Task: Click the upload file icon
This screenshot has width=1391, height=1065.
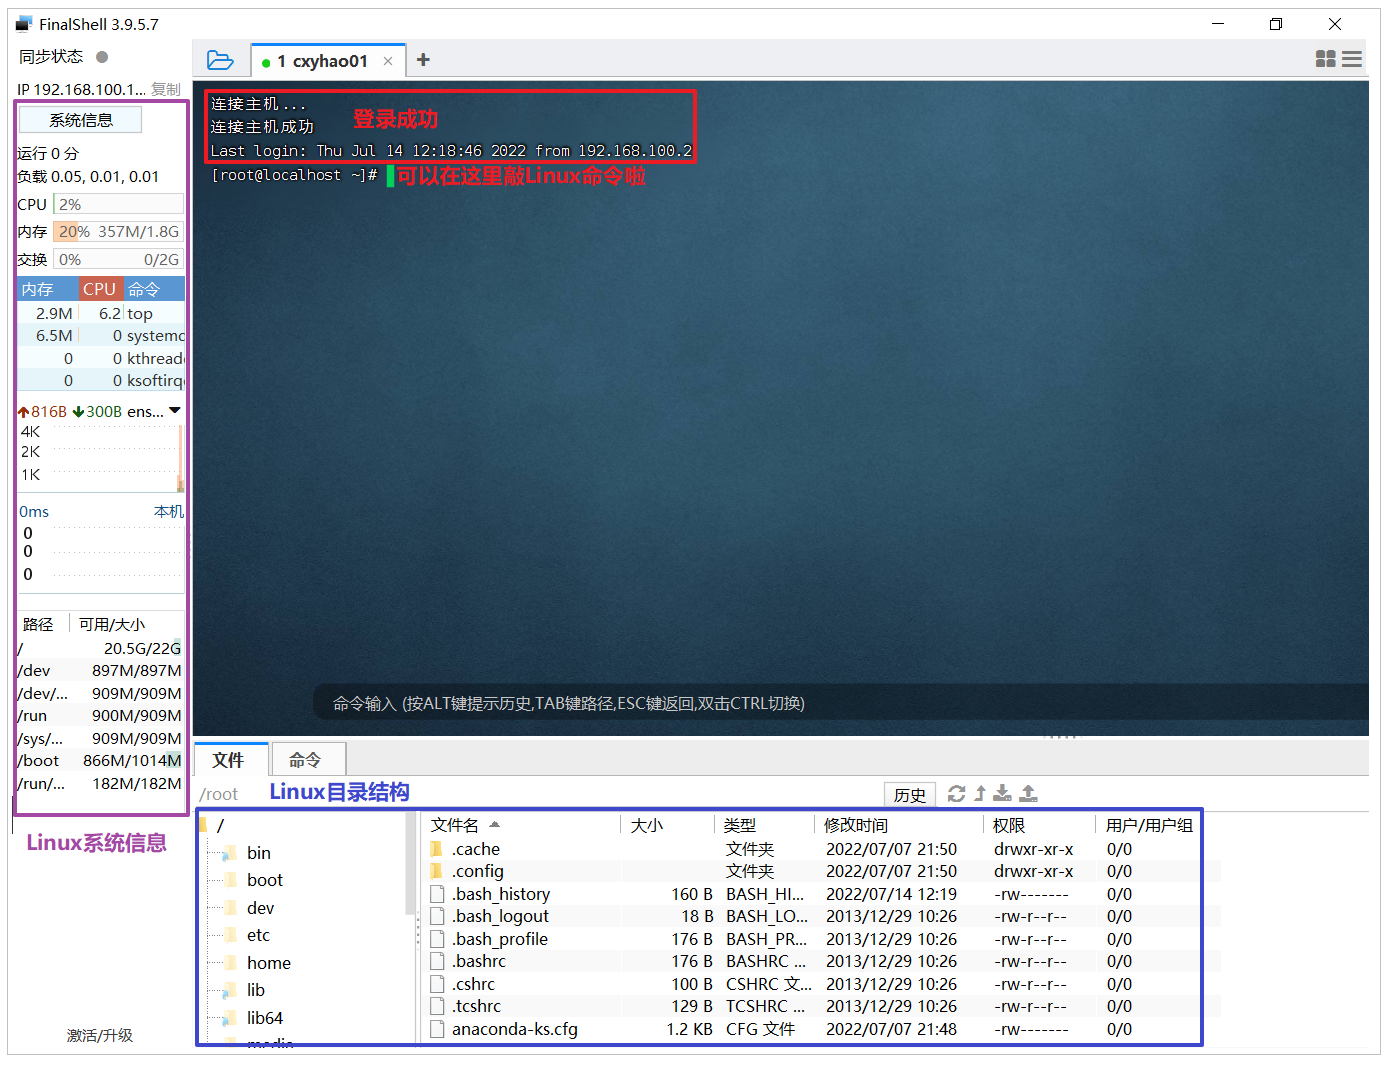Action: 1029,793
